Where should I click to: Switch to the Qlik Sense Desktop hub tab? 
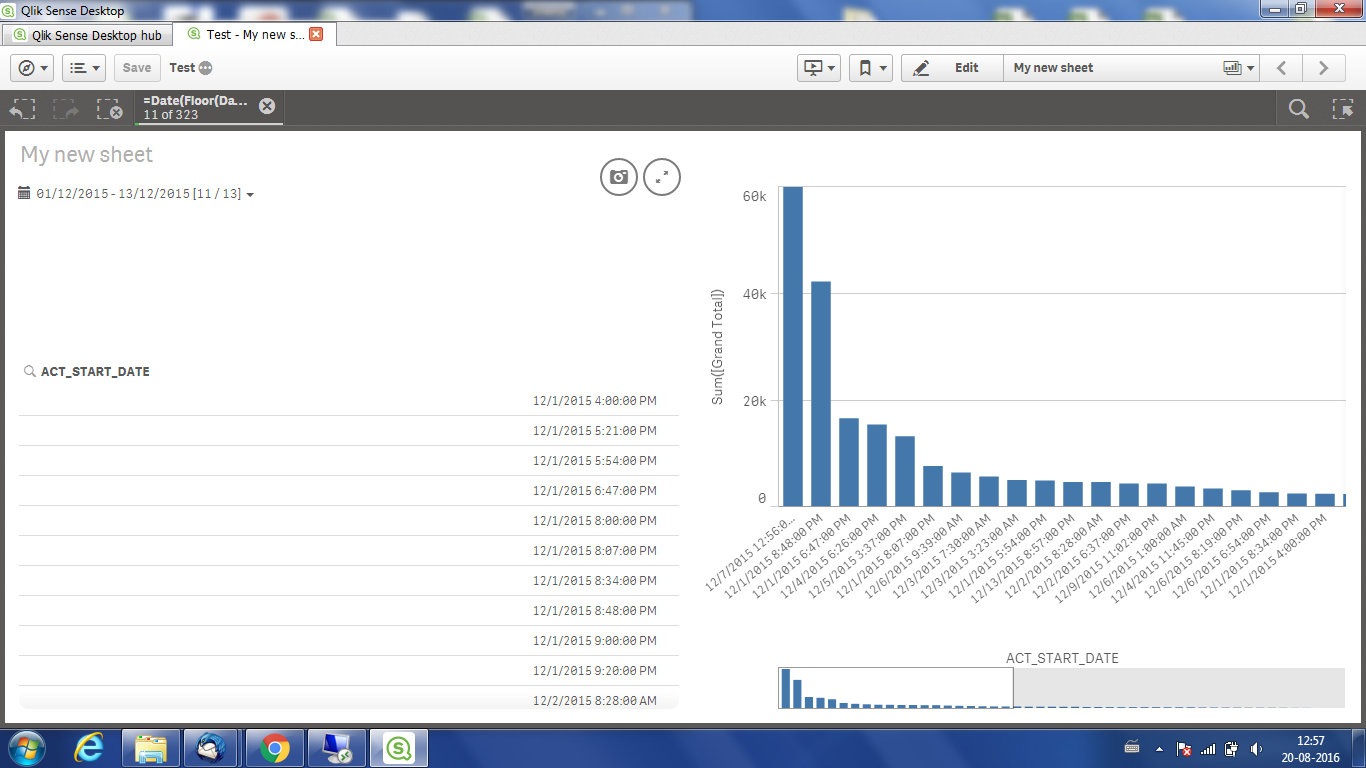point(87,35)
